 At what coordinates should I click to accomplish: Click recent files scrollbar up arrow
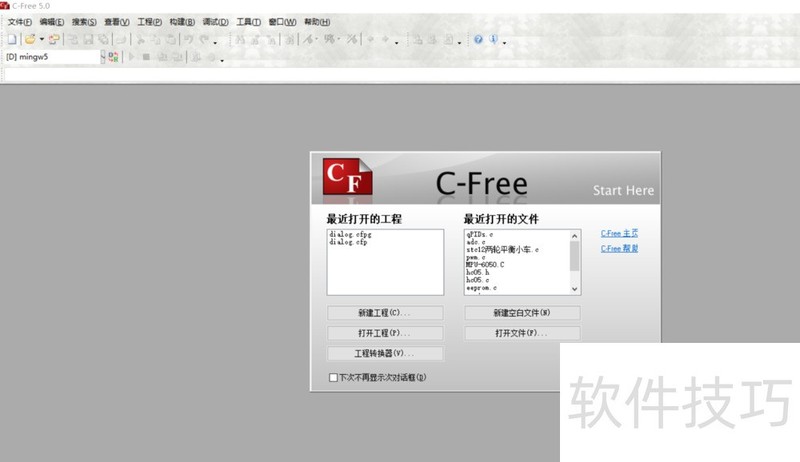(574, 236)
